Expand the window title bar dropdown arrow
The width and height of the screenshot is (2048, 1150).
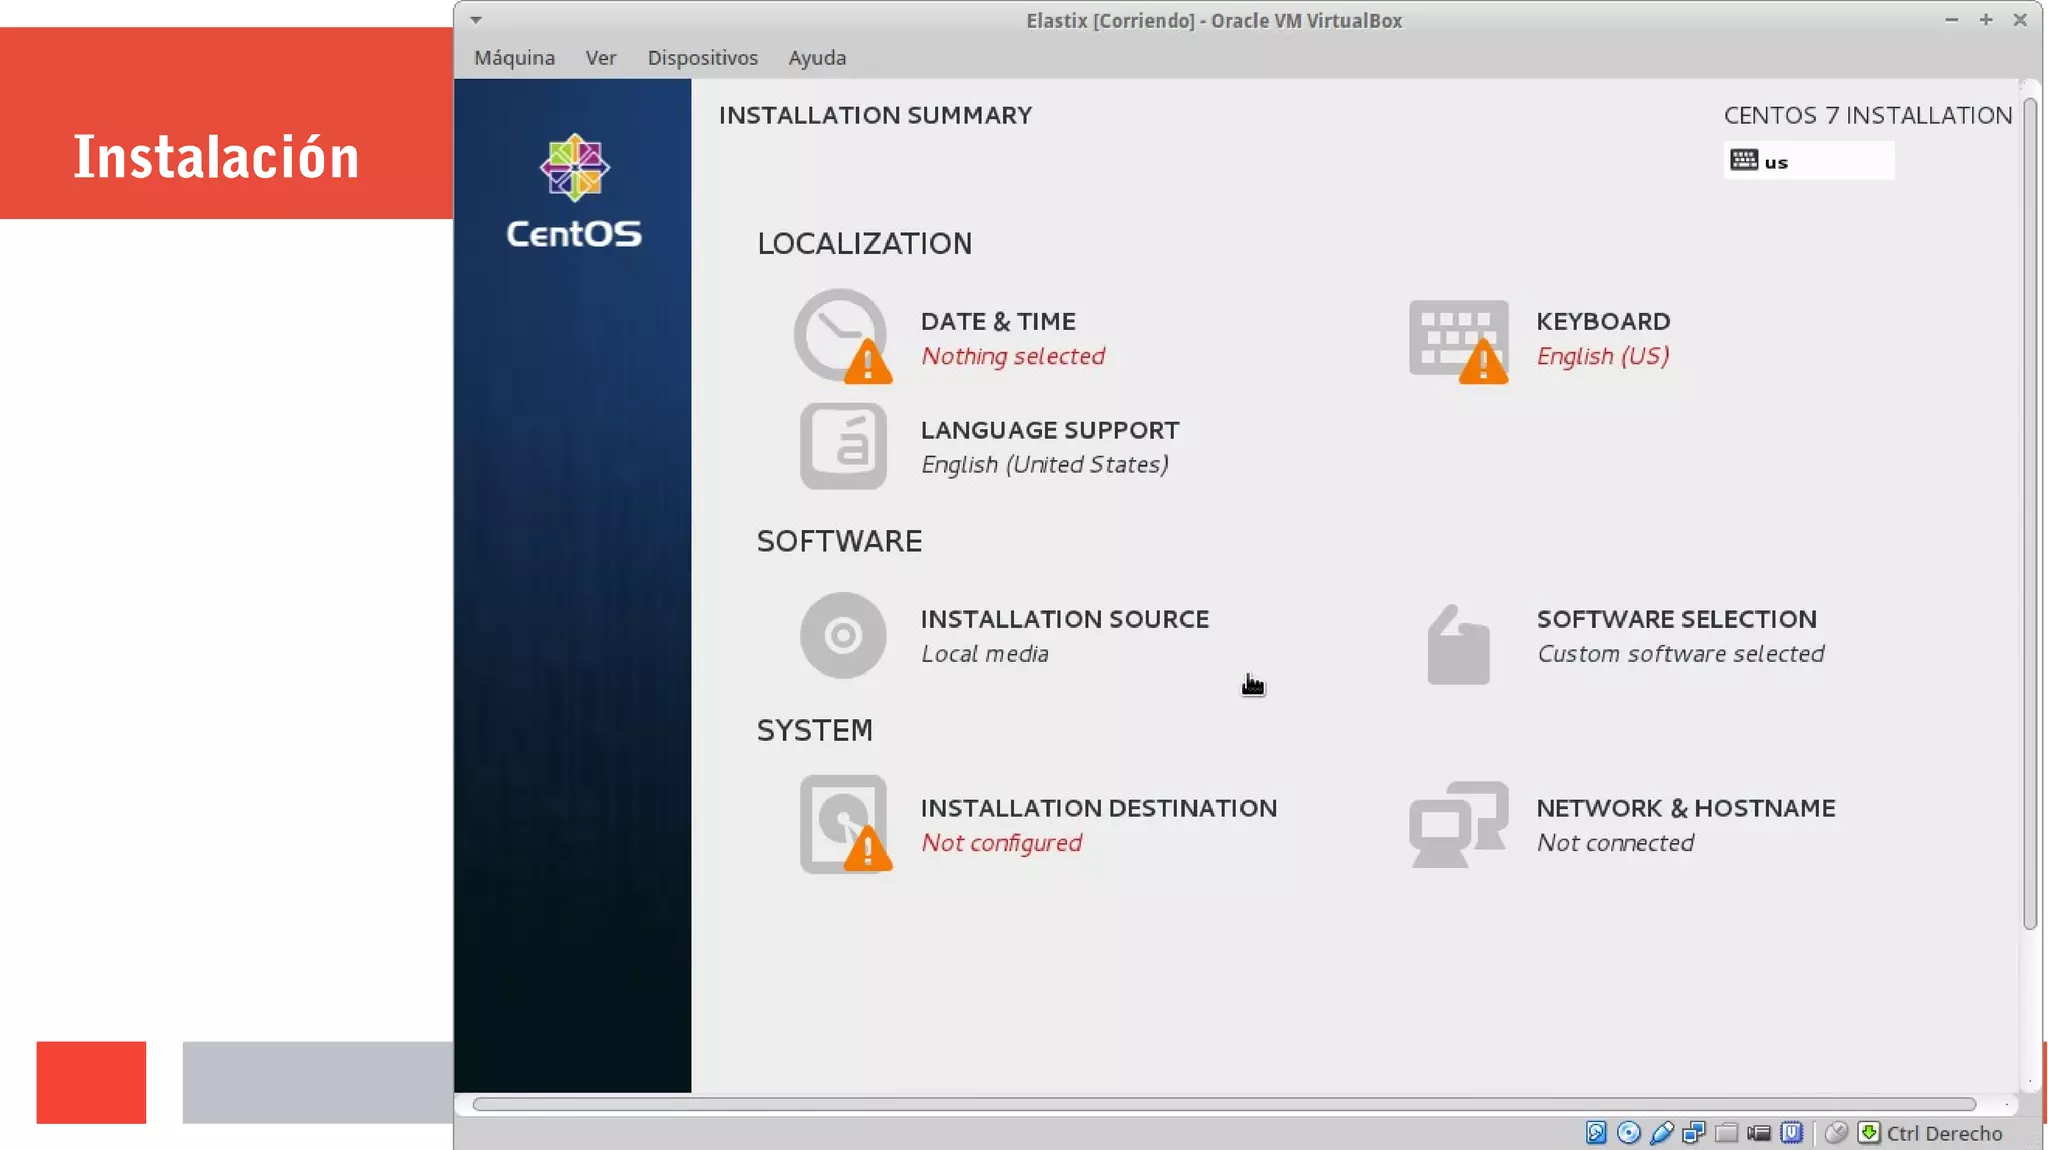click(x=476, y=20)
